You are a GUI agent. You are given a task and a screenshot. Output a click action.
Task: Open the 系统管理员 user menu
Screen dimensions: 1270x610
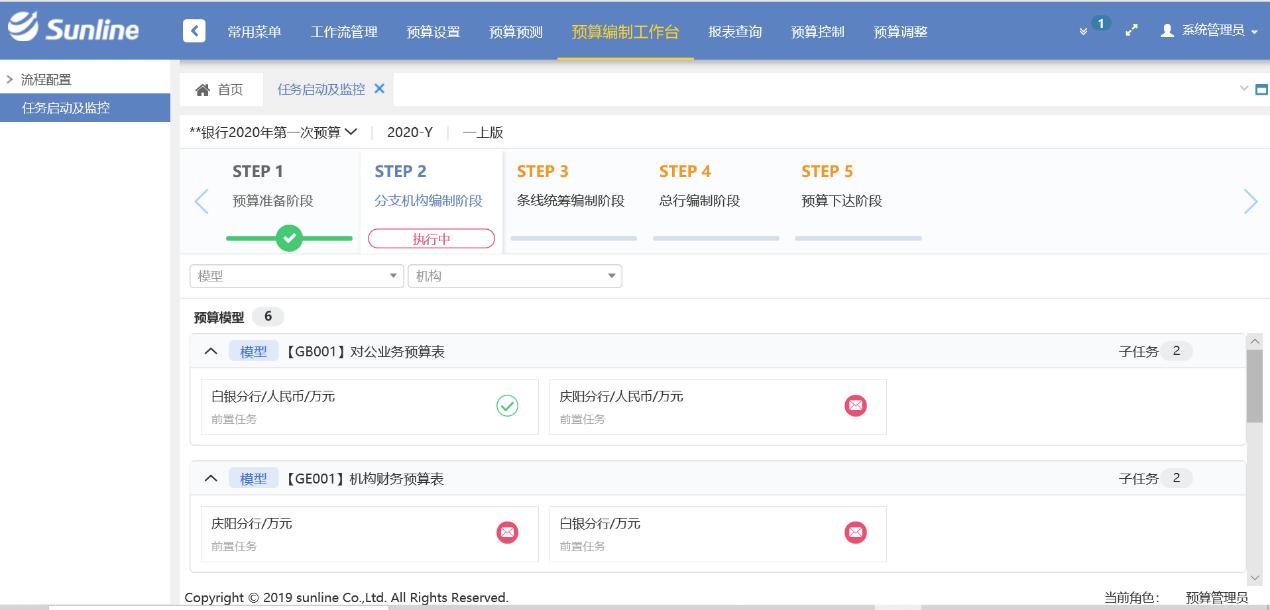pyautogui.click(x=1208, y=31)
